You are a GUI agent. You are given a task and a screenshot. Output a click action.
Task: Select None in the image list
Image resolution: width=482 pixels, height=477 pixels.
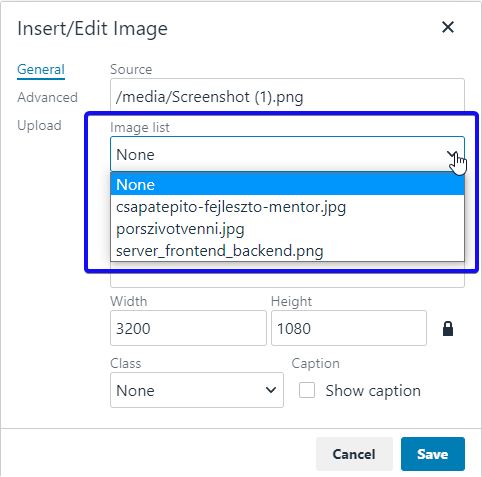tap(287, 184)
